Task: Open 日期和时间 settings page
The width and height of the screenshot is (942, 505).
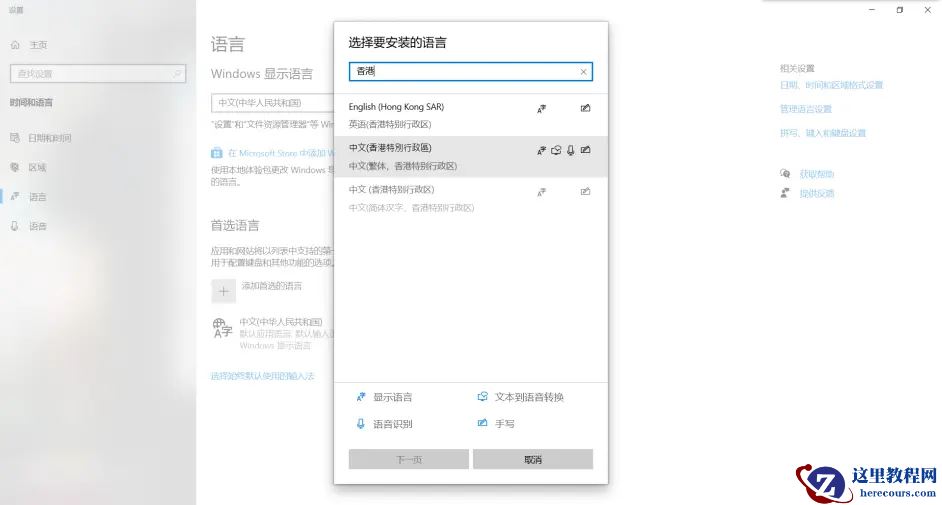Action: coord(50,138)
